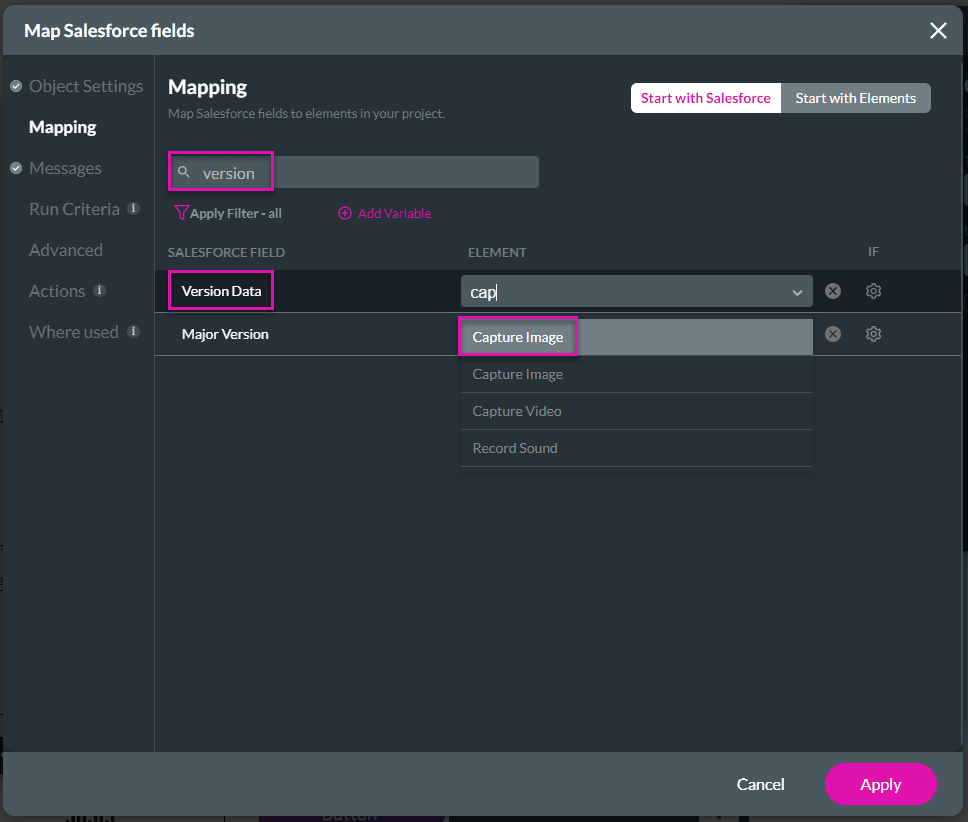Remove the Version Data mapping with the X icon
Image resolution: width=968 pixels, height=822 pixels.
pos(832,291)
